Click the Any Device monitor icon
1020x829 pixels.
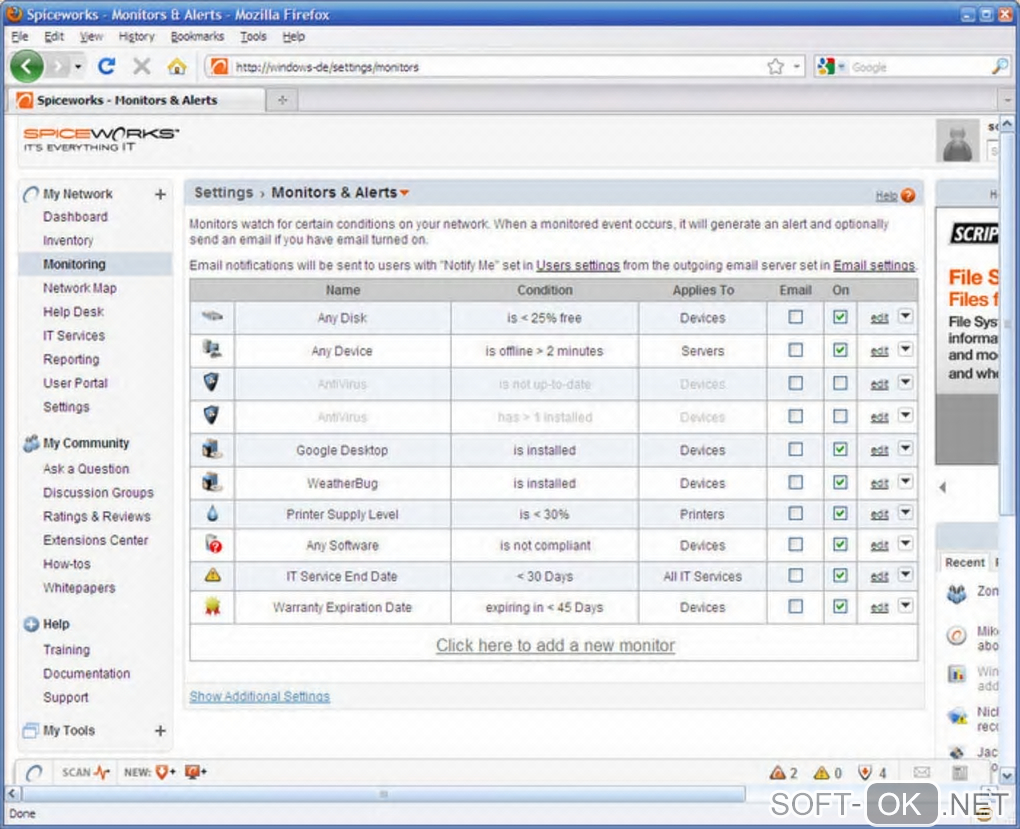(x=212, y=350)
